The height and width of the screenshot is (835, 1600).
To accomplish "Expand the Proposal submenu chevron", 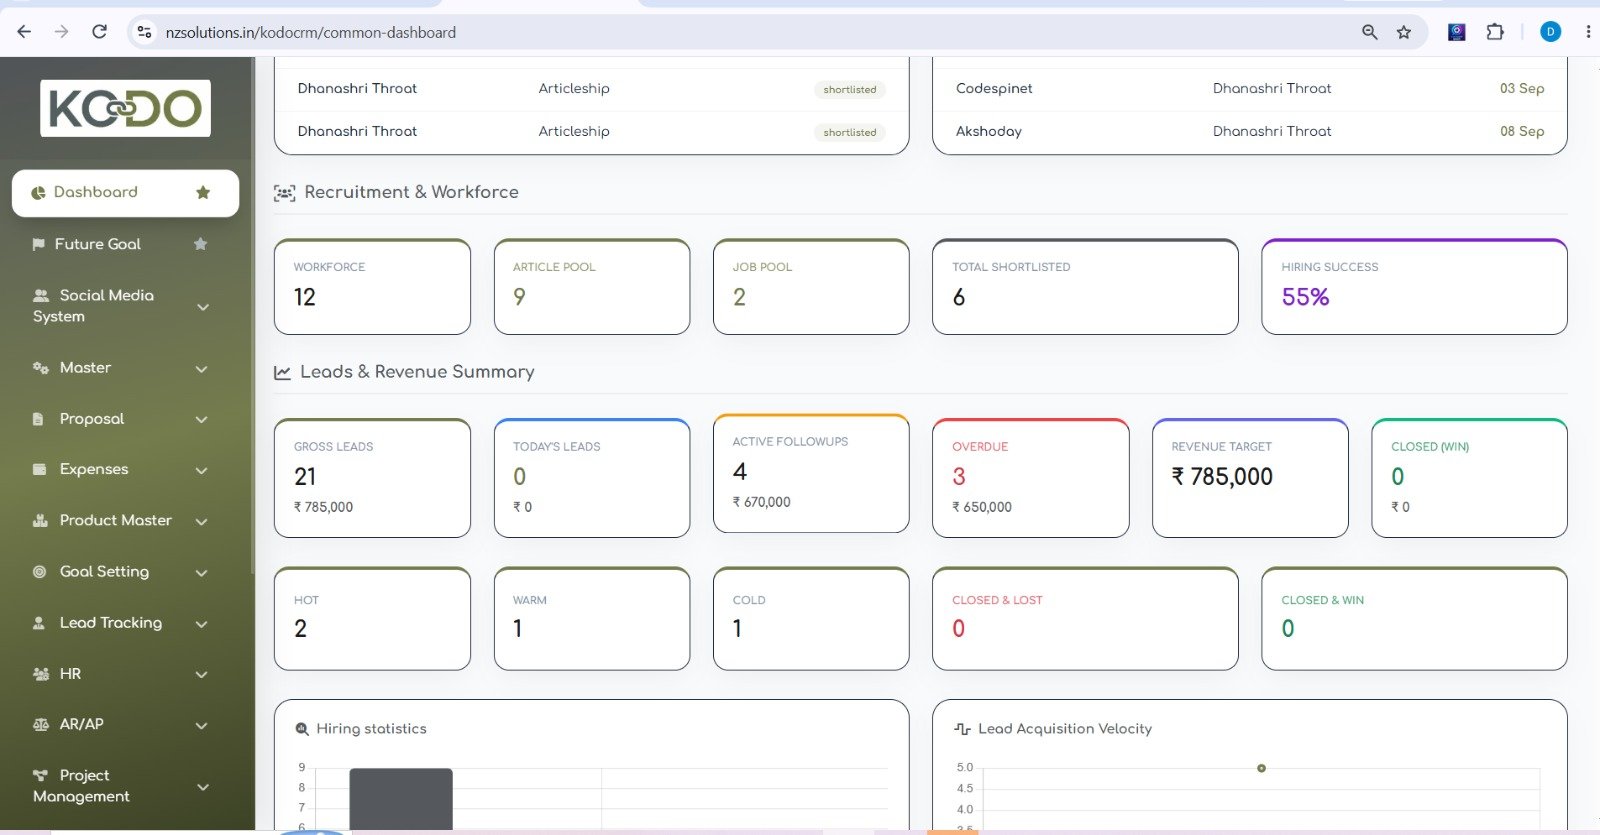I will pos(202,420).
